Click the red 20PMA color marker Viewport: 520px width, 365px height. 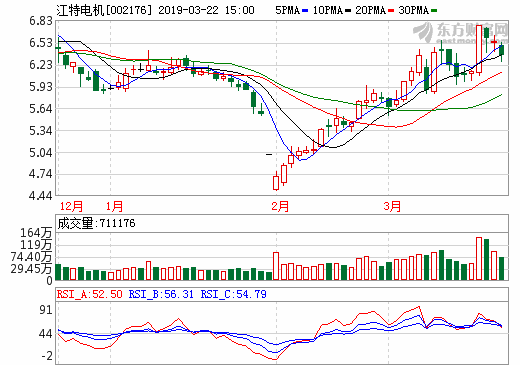[391, 11]
